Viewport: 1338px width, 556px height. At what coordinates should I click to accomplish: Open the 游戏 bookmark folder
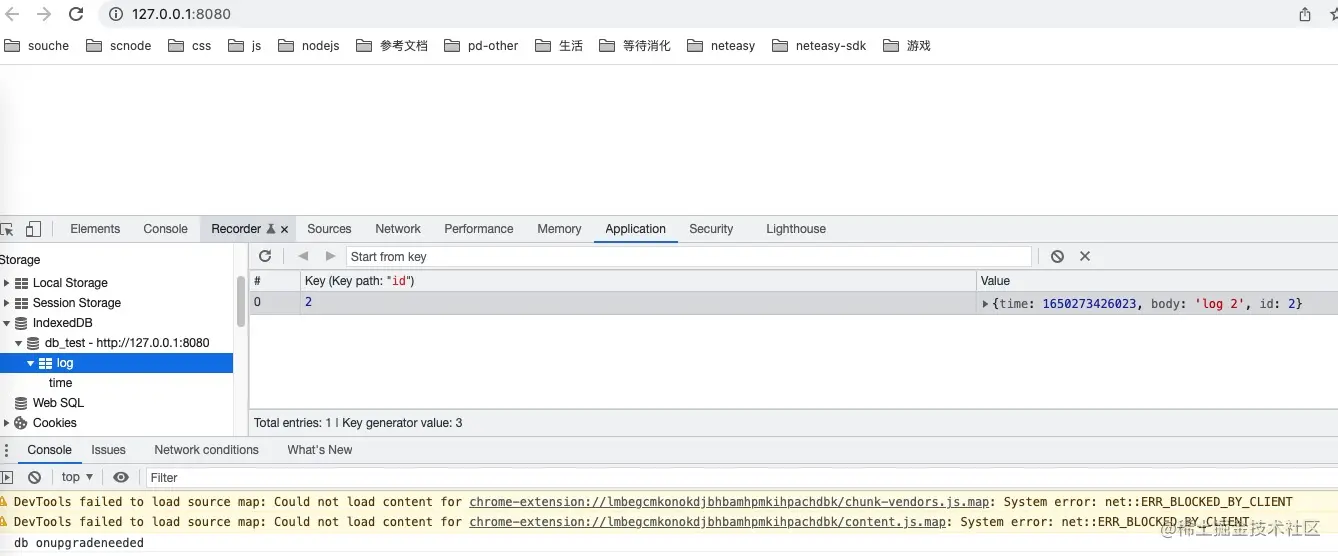[907, 46]
